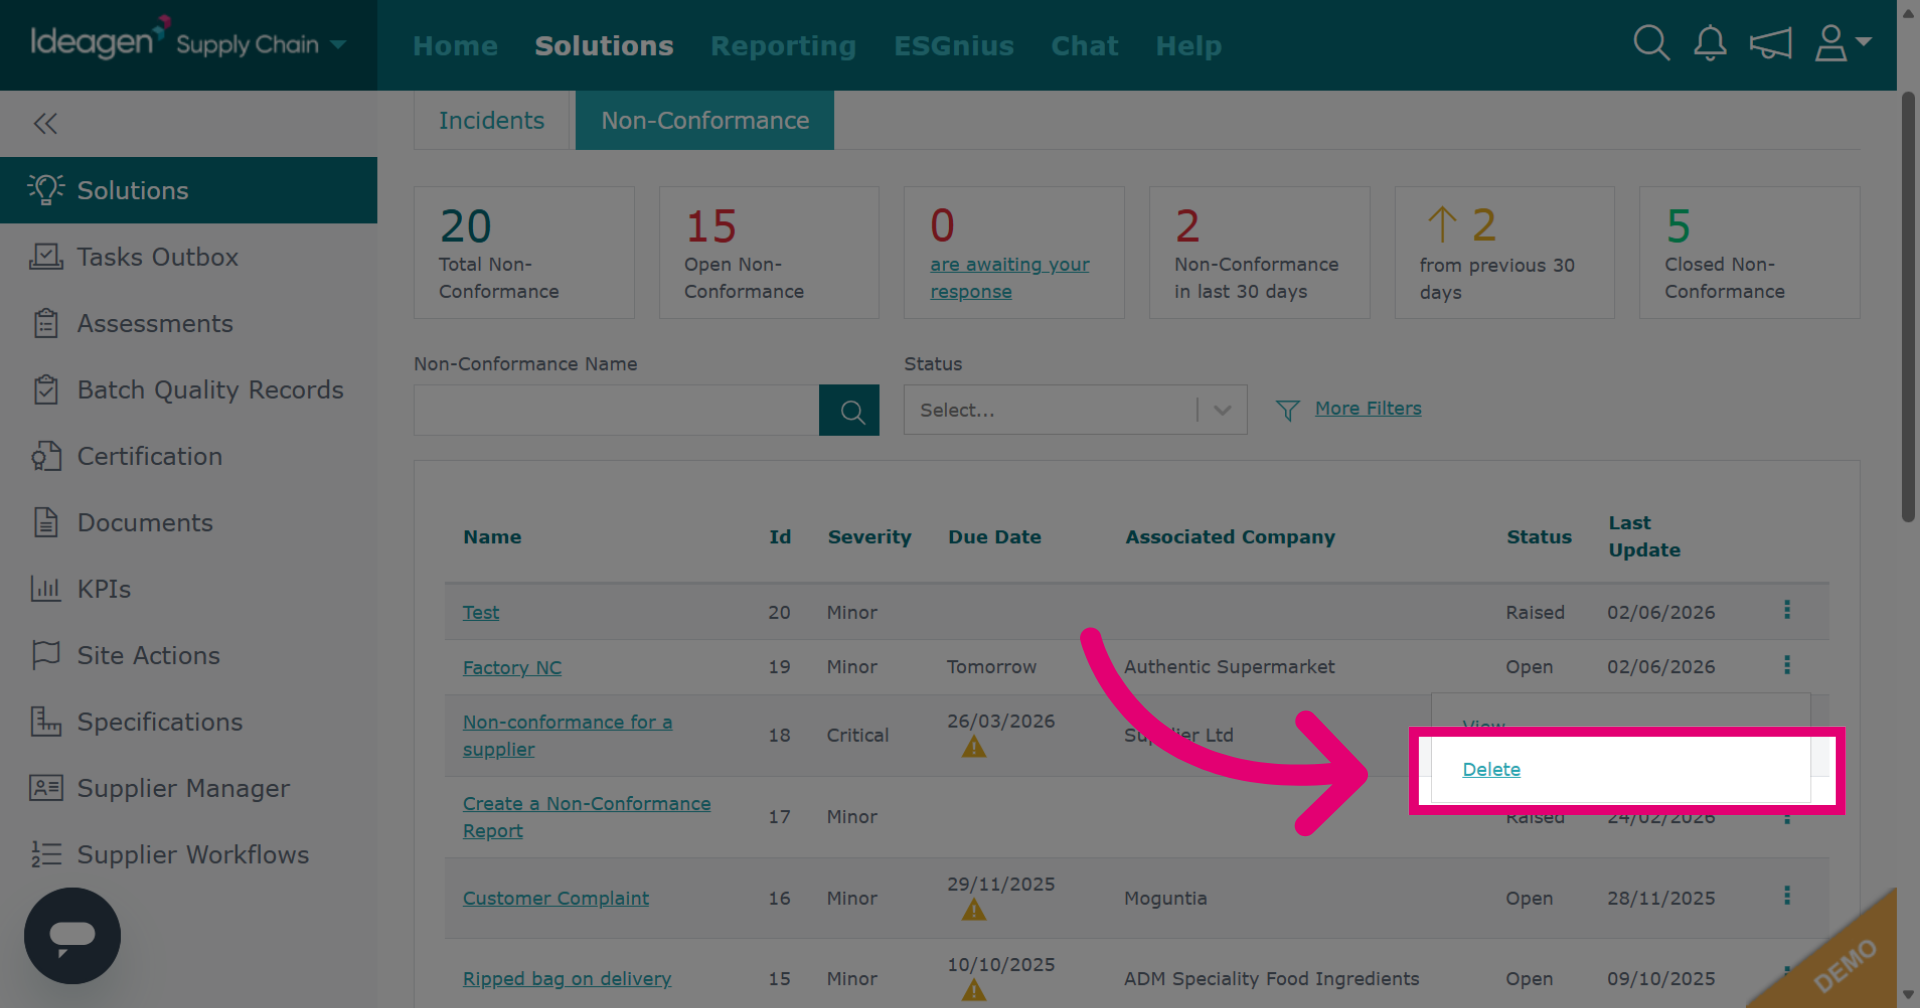Open Supplier Manager section

188,788
